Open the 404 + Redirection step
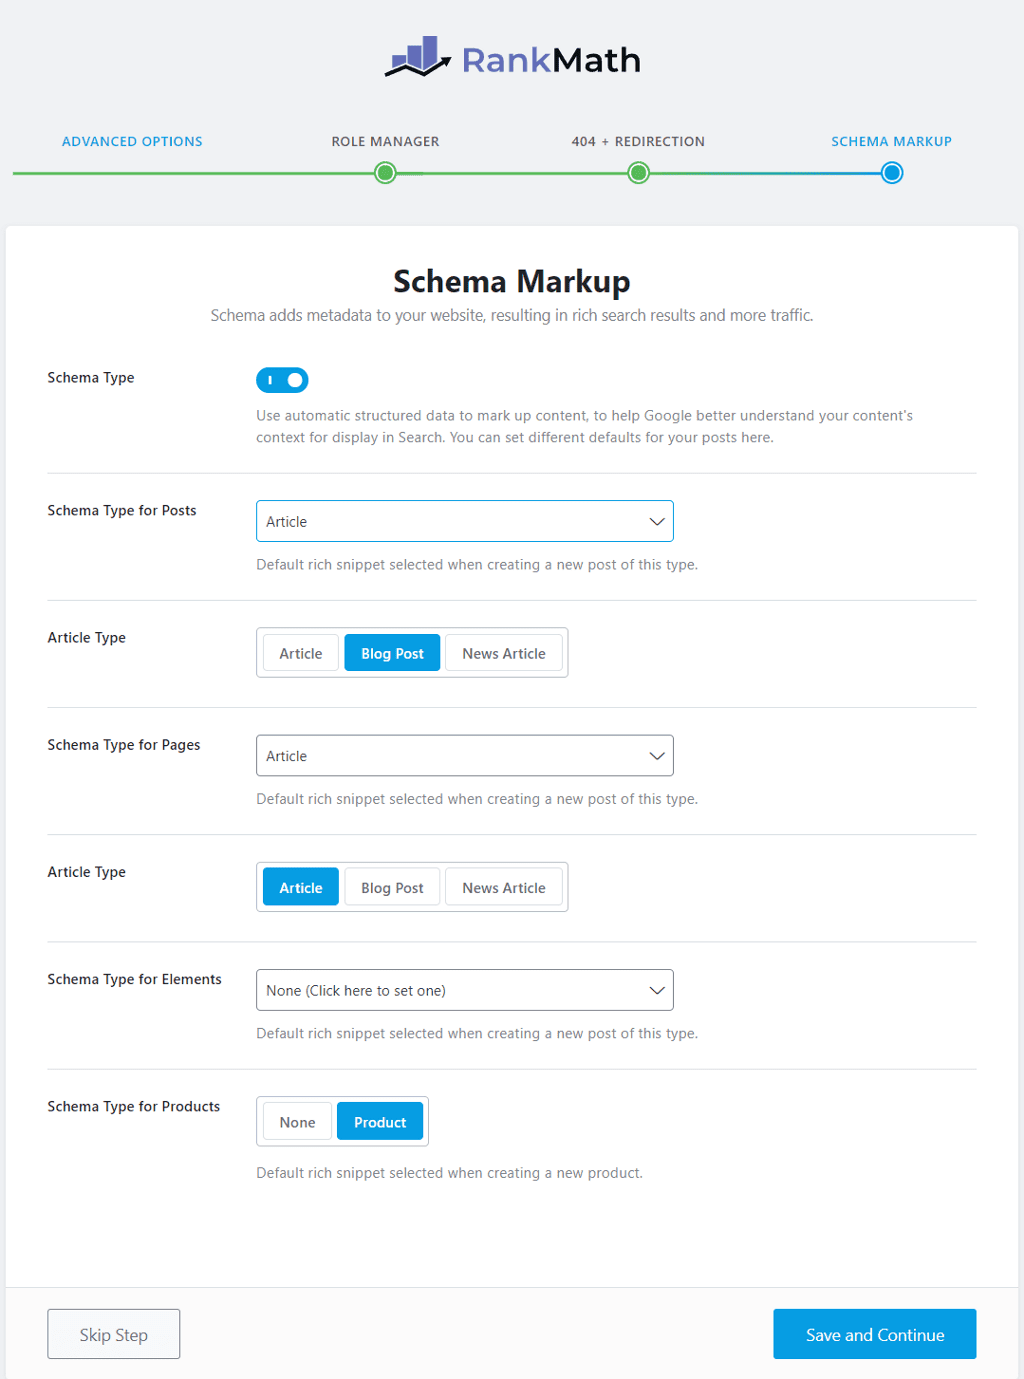 (x=638, y=142)
